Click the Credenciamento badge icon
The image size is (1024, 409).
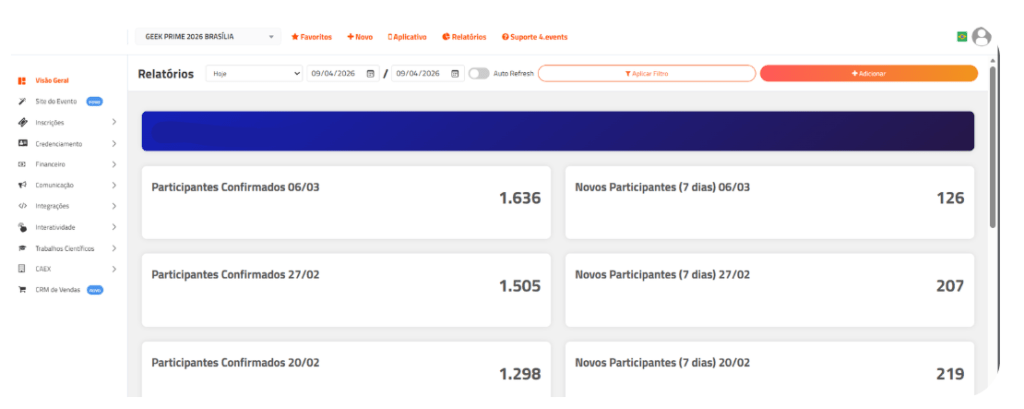coord(21,143)
